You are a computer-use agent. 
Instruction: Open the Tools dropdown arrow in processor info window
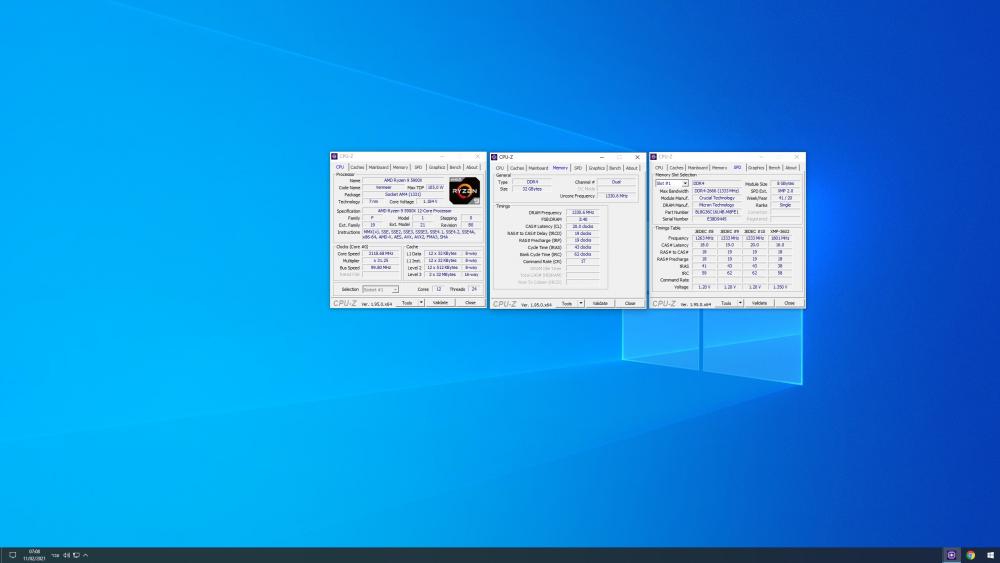[421, 303]
